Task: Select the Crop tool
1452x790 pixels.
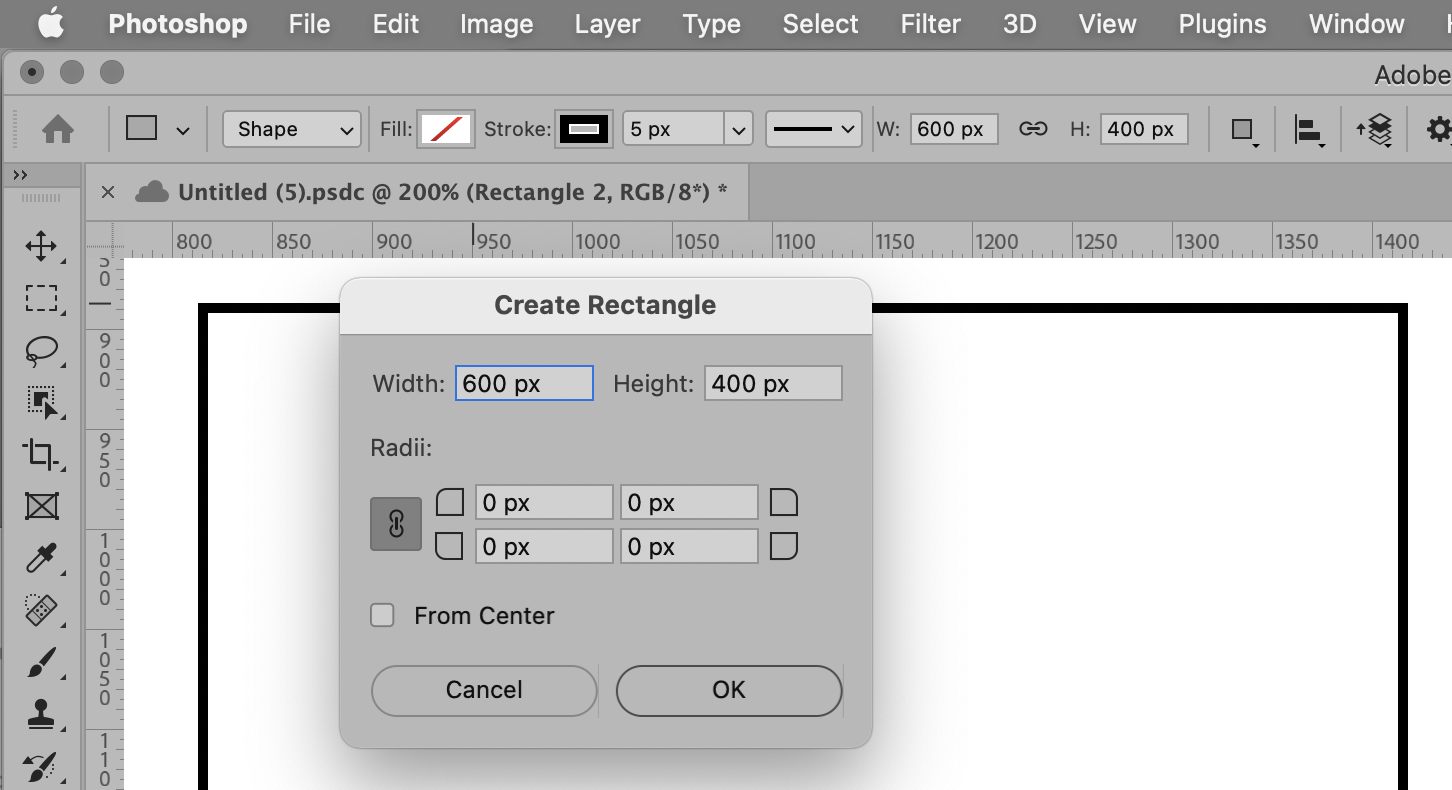Action: coord(41,455)
